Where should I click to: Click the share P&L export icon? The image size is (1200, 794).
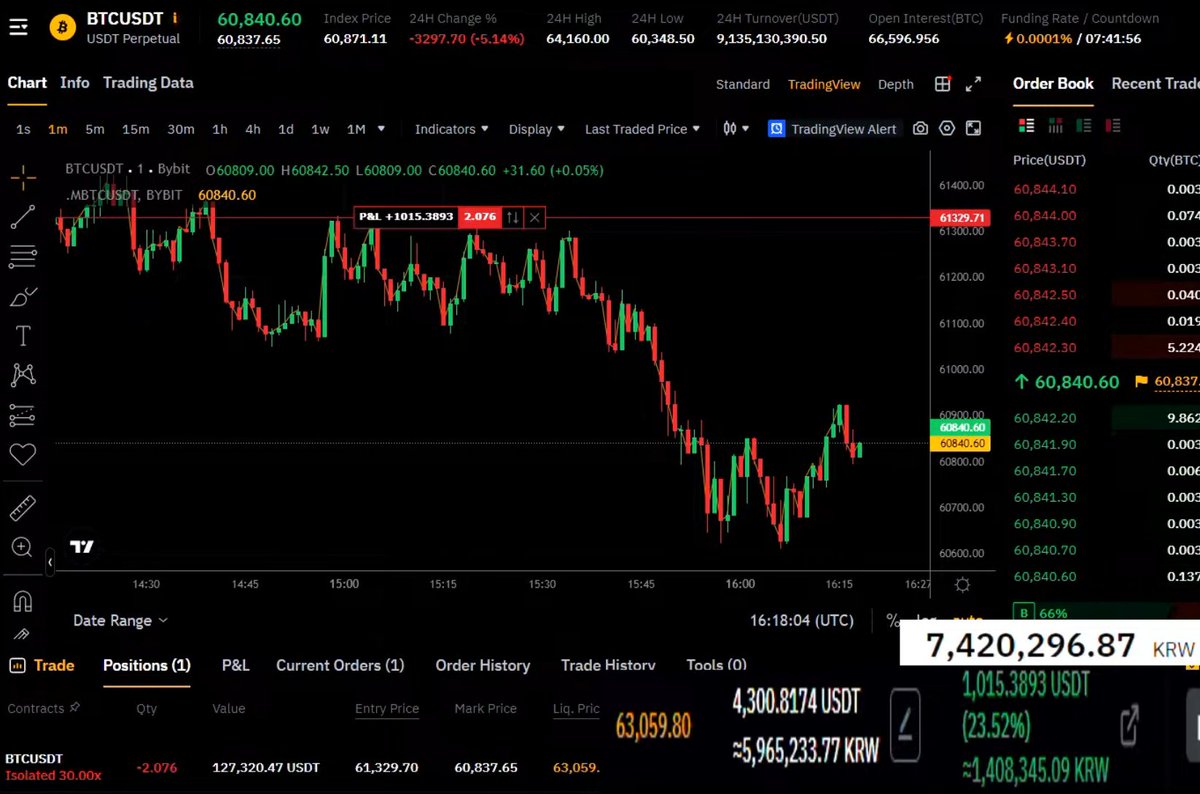point(1129,725)
